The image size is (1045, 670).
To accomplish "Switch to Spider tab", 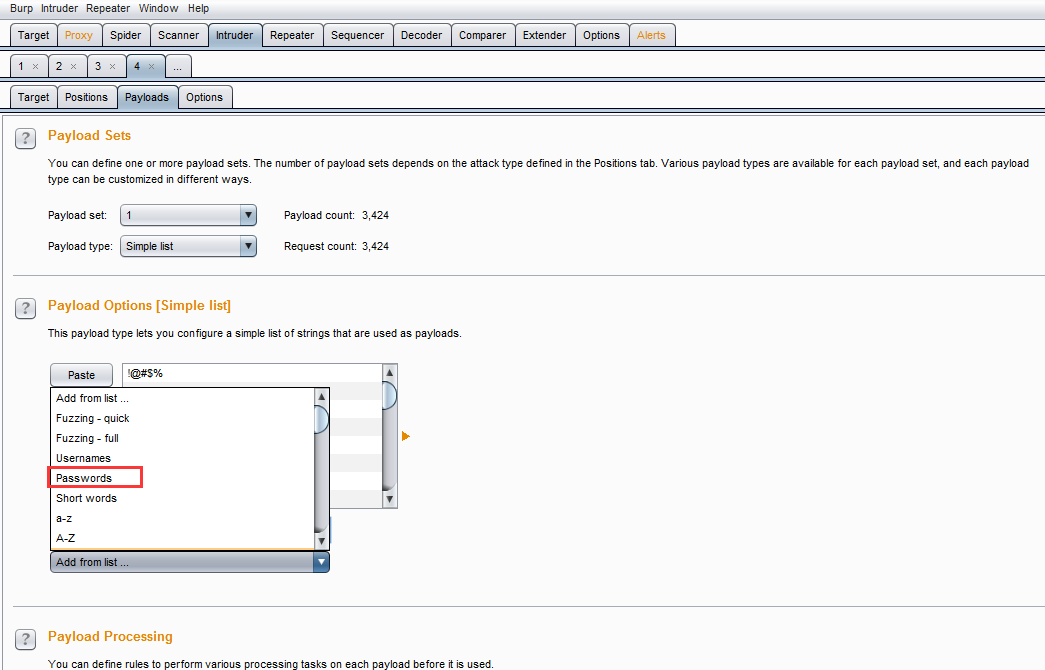I will pyautogui.click(x=125, y=35).
